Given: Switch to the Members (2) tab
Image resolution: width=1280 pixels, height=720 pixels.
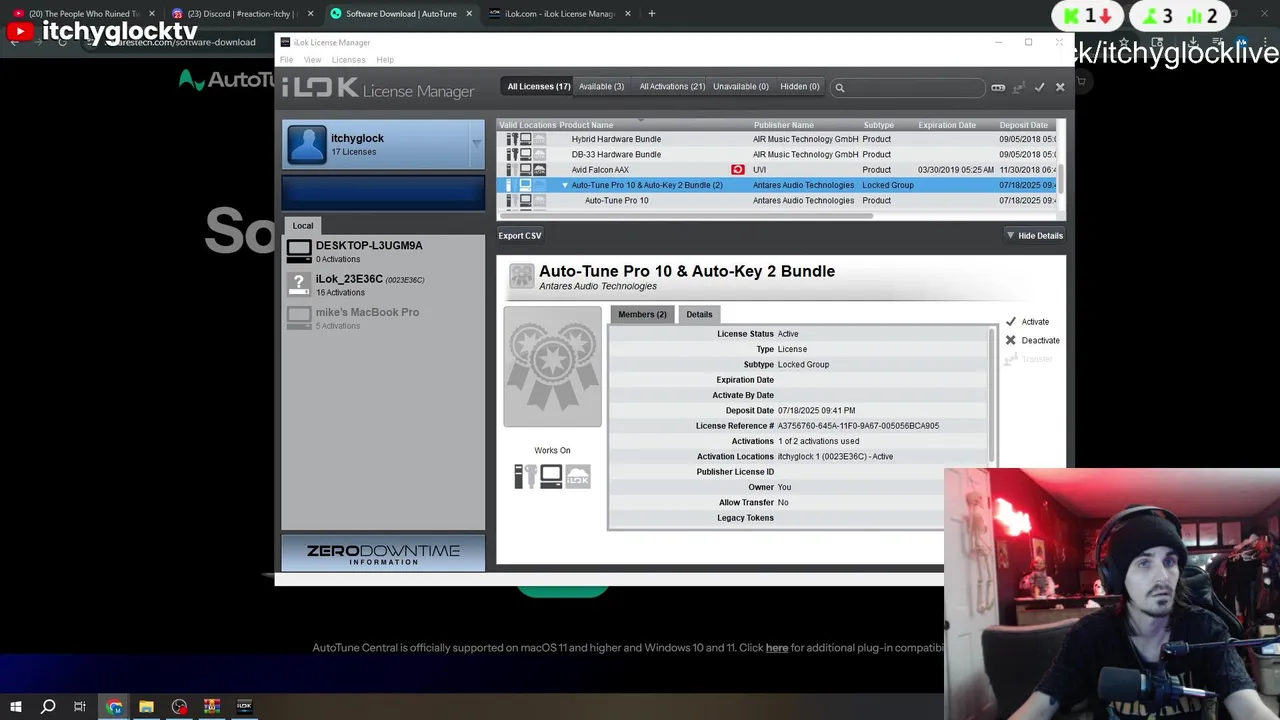Looking at the screenshot, I should (642, 314).
